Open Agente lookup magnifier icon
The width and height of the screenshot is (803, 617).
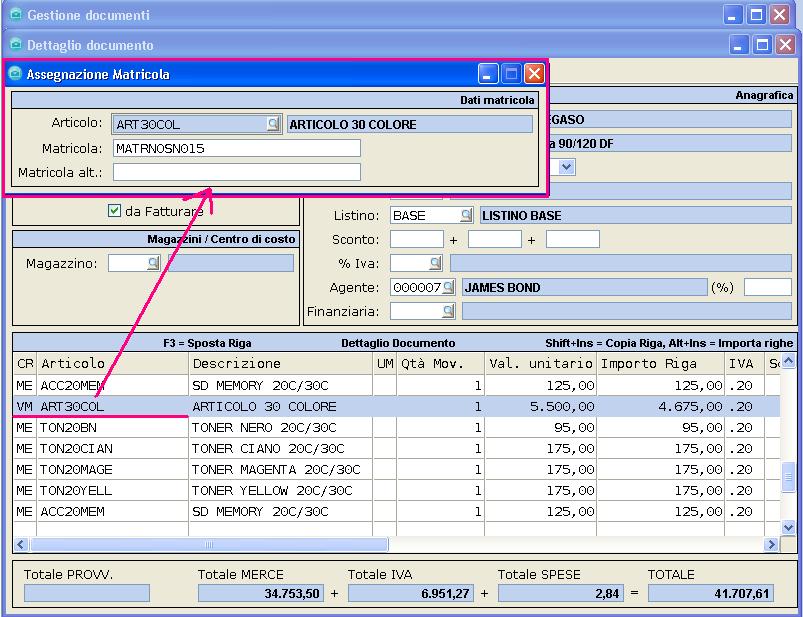pyautogui.click(x=448, y=287)
